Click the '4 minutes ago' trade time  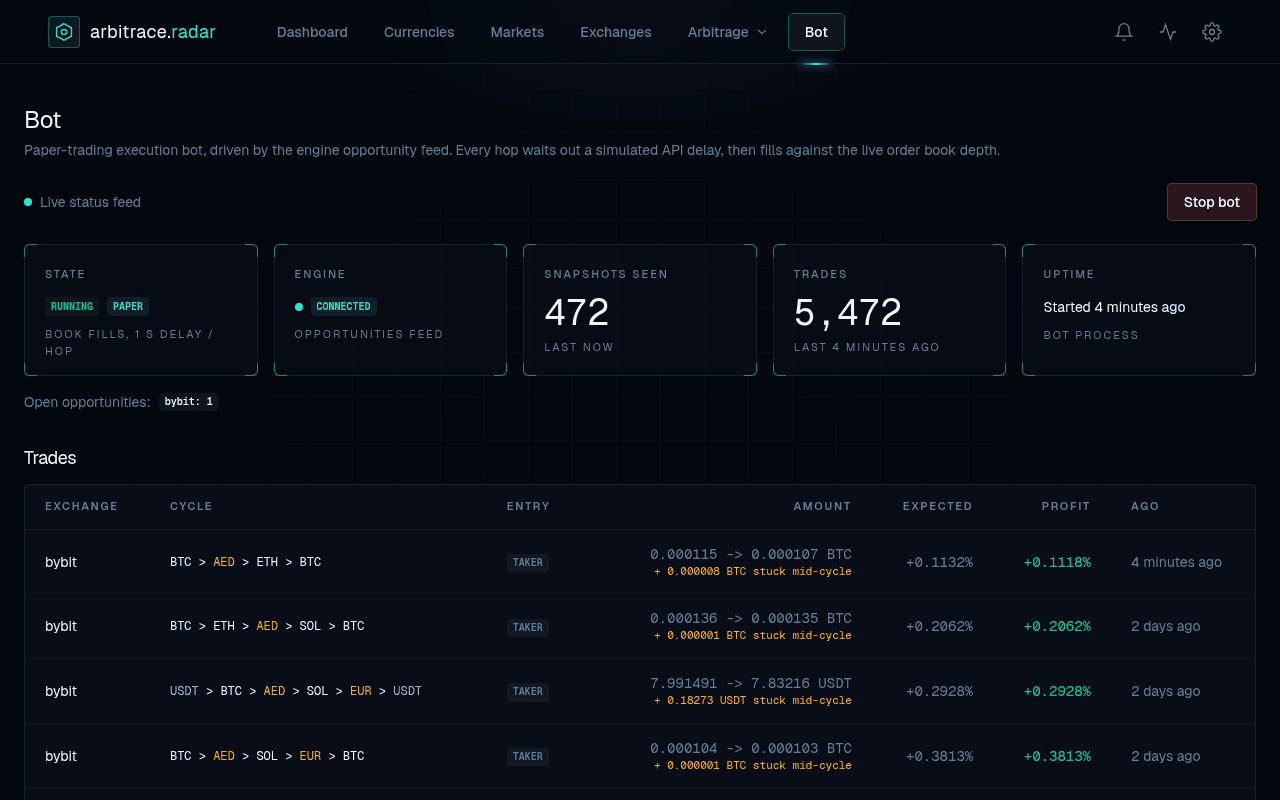pos(1176,562)
